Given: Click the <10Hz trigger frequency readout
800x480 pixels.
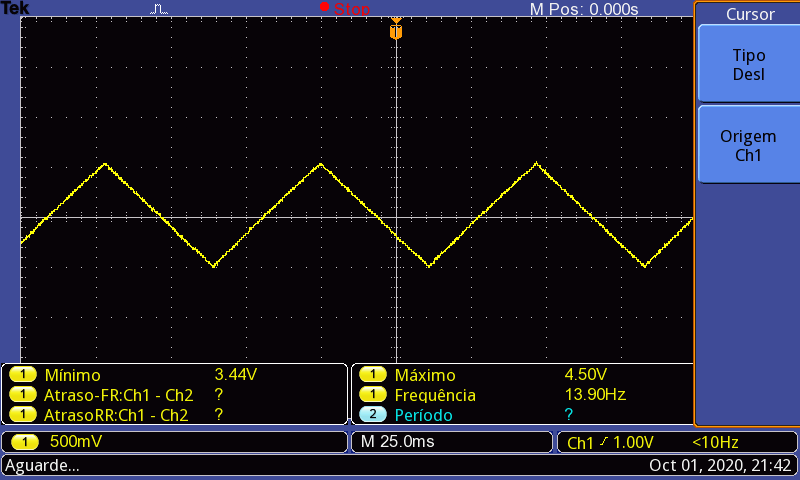Looking at the screenshot, I should tap(715, 442).
